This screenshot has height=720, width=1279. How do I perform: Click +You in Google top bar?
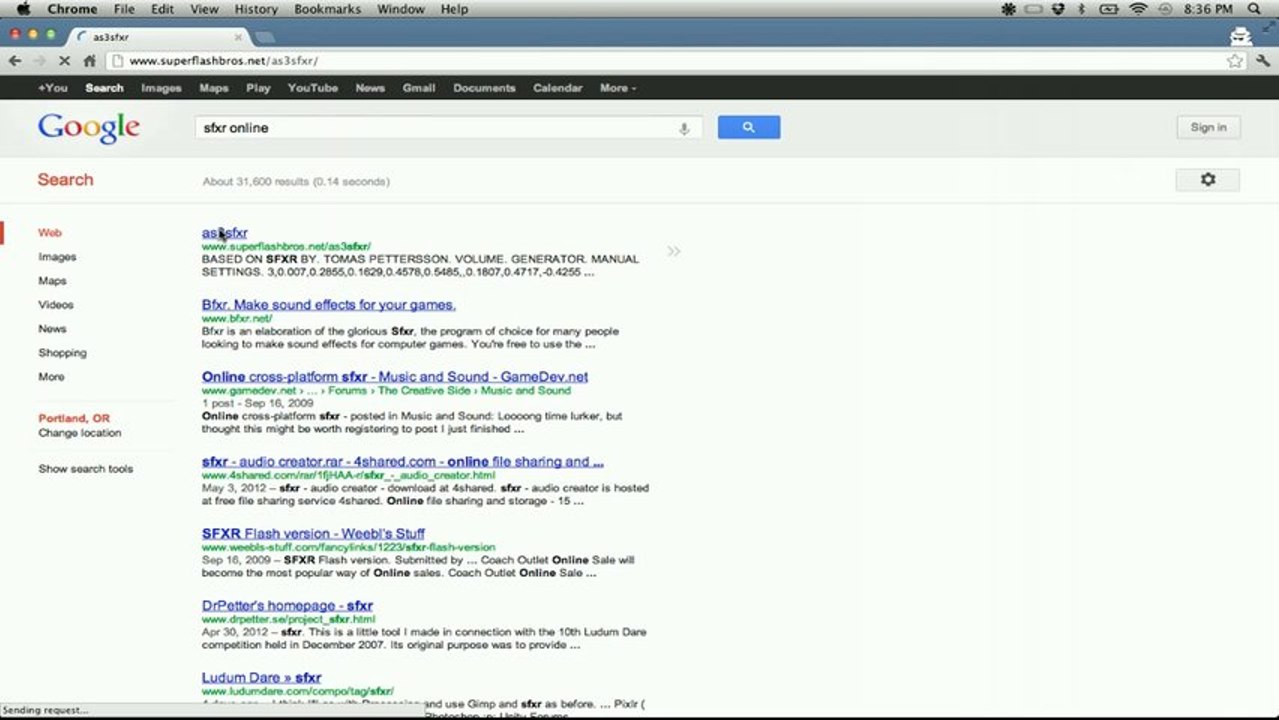click(x=53, y=88)
